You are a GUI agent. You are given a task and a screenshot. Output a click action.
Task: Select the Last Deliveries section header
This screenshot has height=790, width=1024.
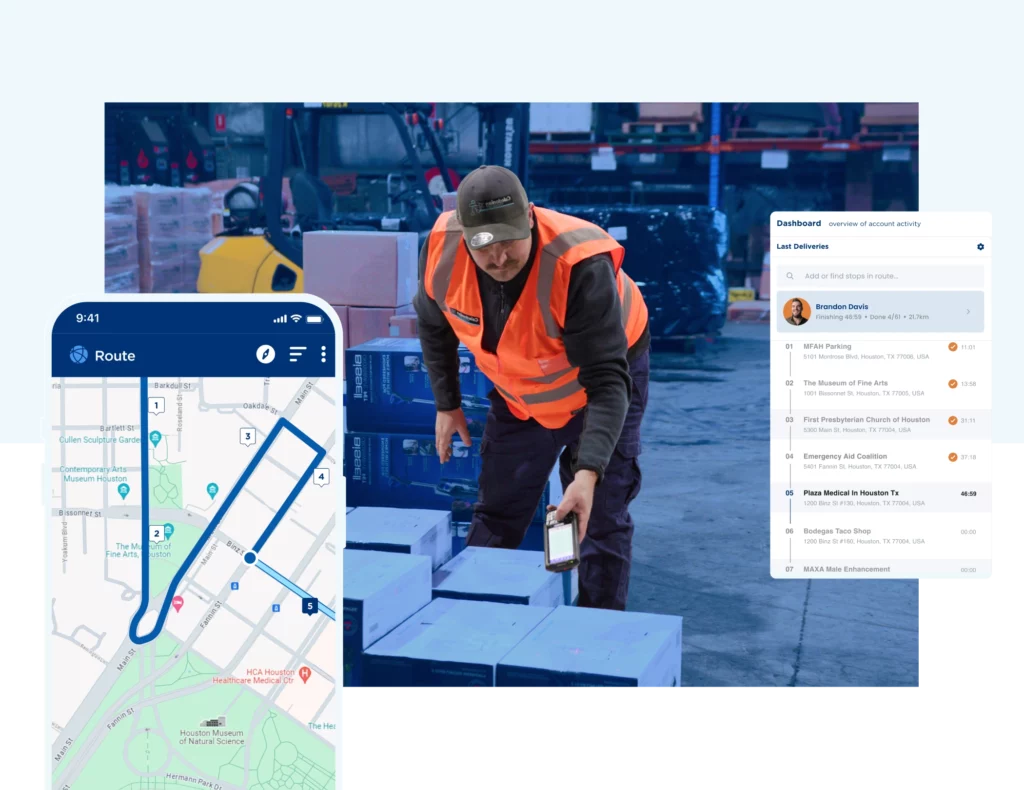click(x=802, y=246)
